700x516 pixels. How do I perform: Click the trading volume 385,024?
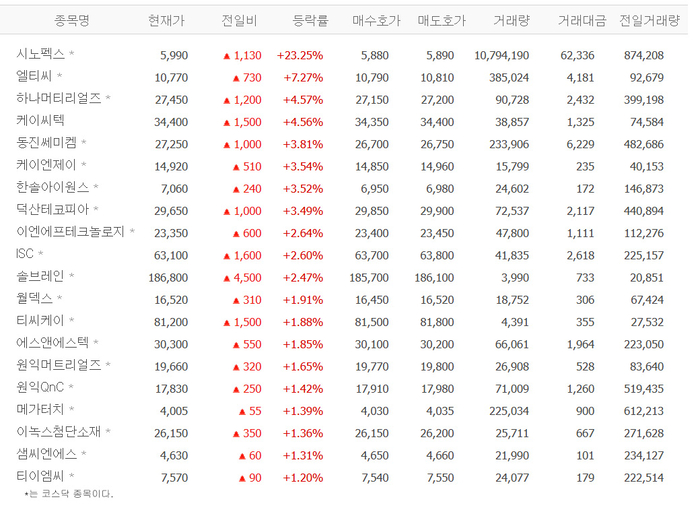[509, 78]
